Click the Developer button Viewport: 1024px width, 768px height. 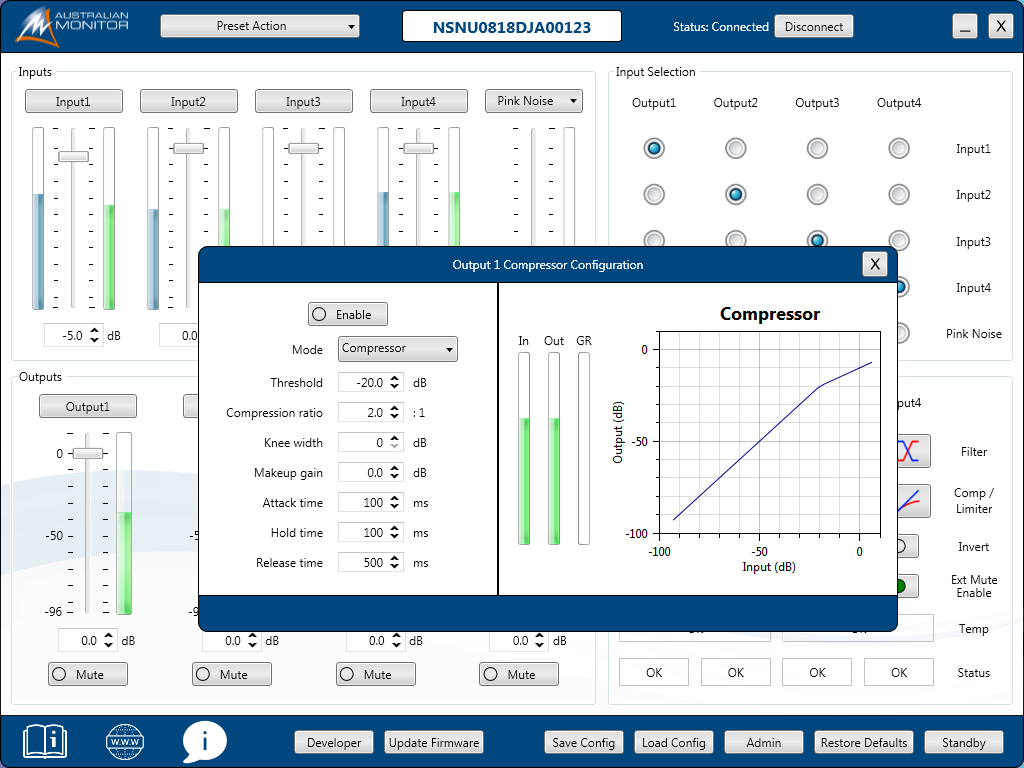334,742
